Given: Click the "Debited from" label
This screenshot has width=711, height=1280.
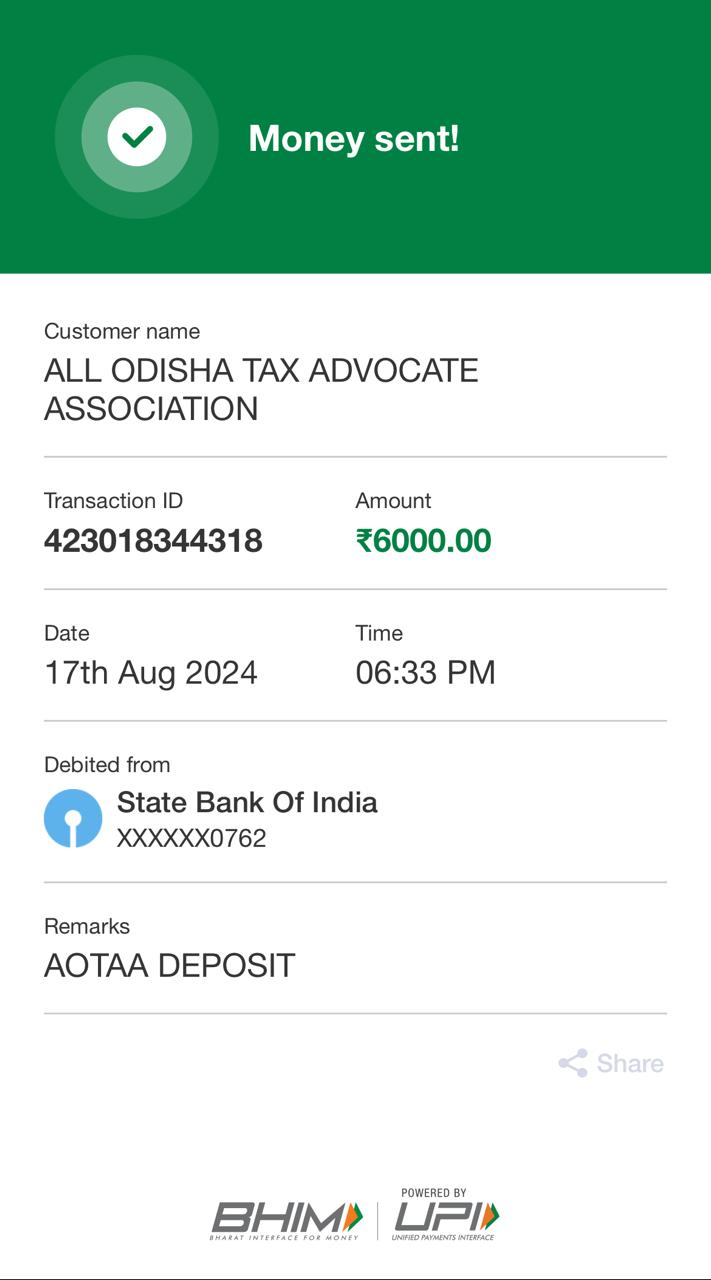Looking at the screenshot, I should click(x=107, y=764).
